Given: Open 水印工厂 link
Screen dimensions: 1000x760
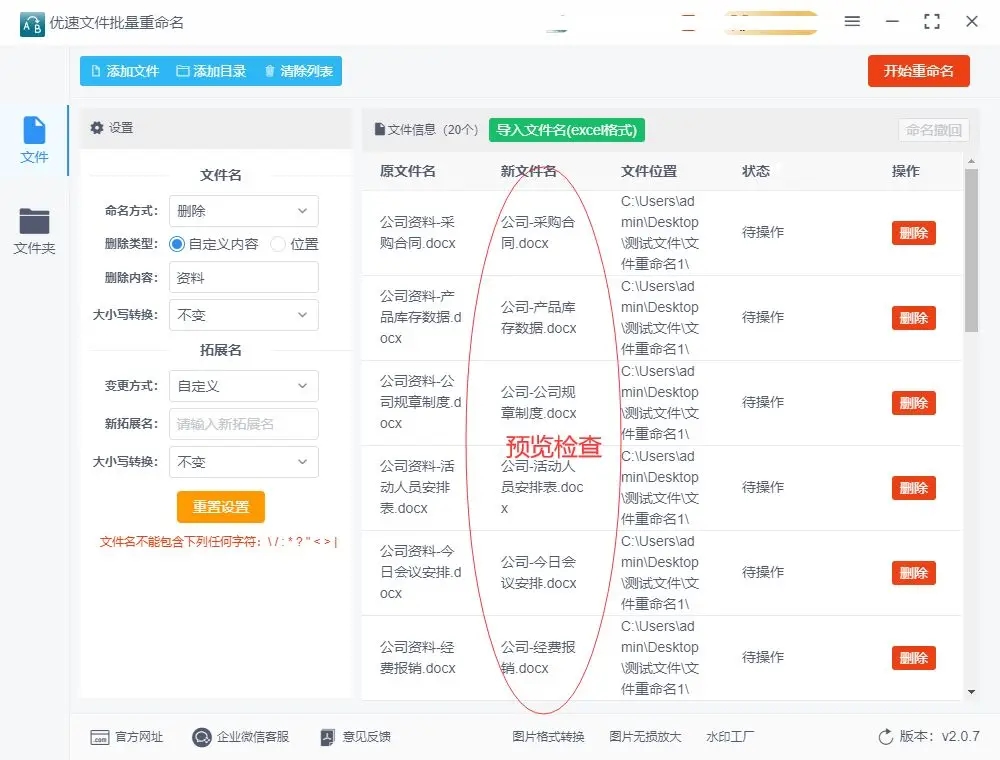Looking at the screenshot, I should pos(730,737).
